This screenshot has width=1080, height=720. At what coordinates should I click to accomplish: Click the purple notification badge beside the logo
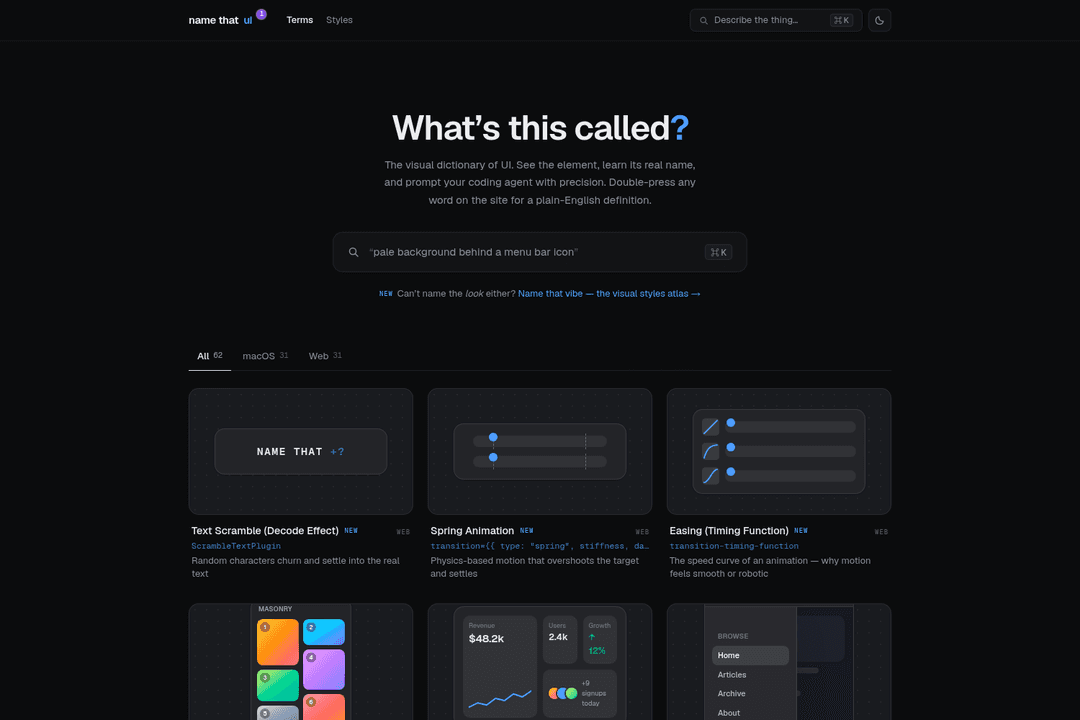pyautogui.click(x=261, y=14)
